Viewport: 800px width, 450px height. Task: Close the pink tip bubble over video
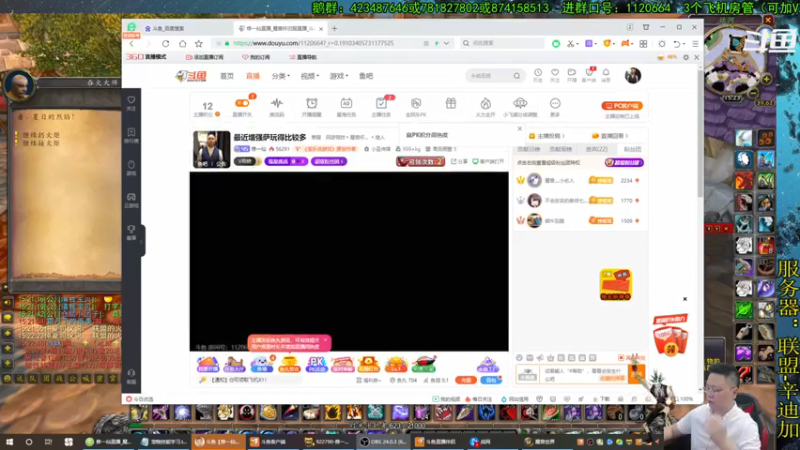click(x=325, y=339)
